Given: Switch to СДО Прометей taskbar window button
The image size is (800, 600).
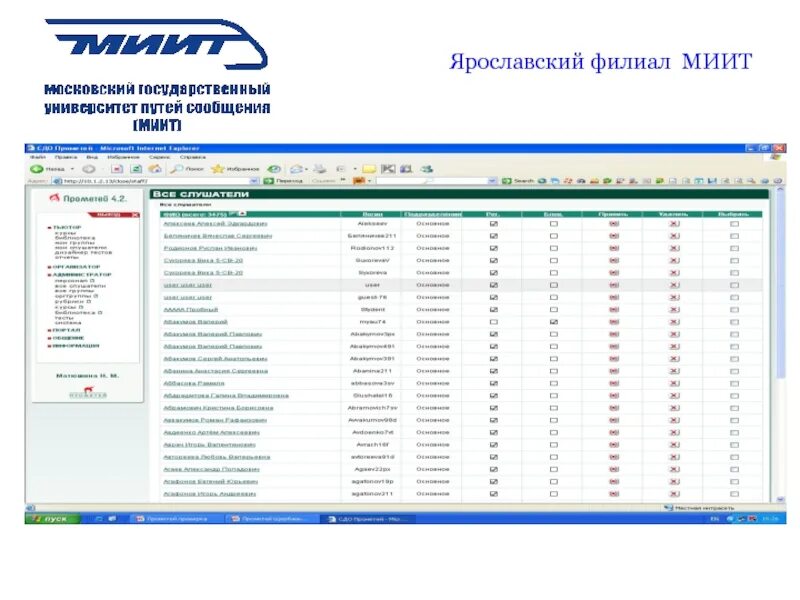Looking at the screenshot, I should click(368, 519).
